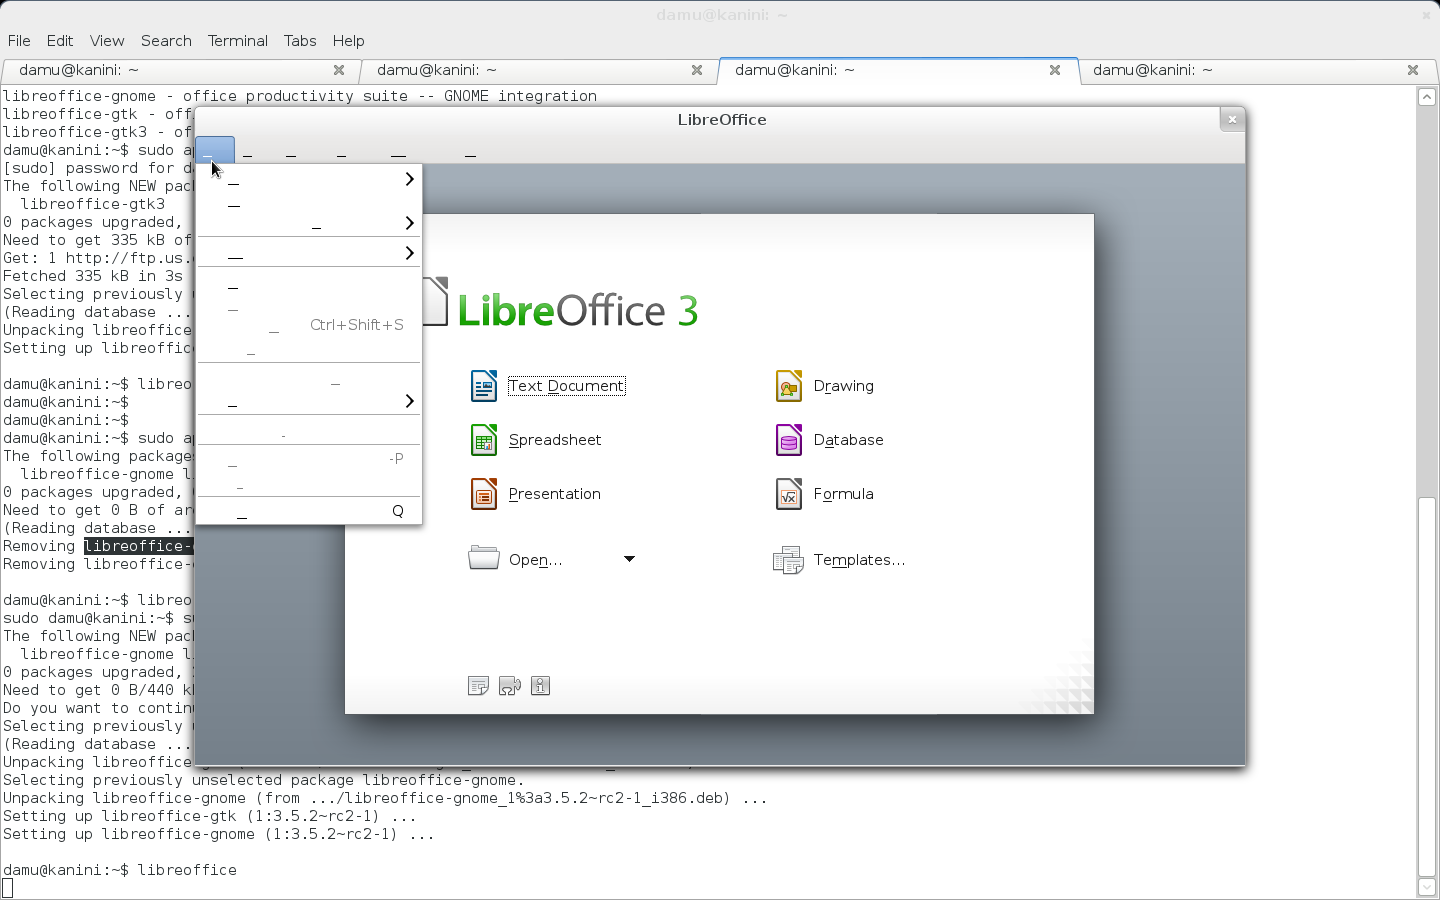Open the terminal Help menu
The image size is (1440, 900).
(x=348, y=41)
